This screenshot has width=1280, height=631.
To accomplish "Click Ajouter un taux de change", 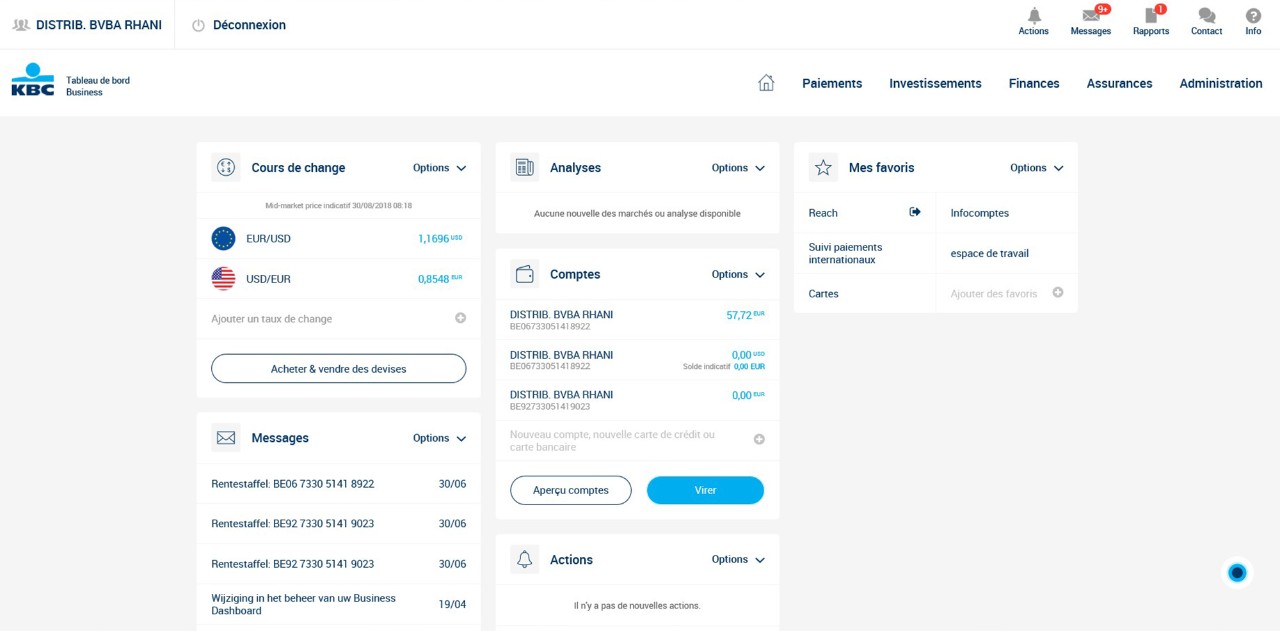I will click(272, 319).
